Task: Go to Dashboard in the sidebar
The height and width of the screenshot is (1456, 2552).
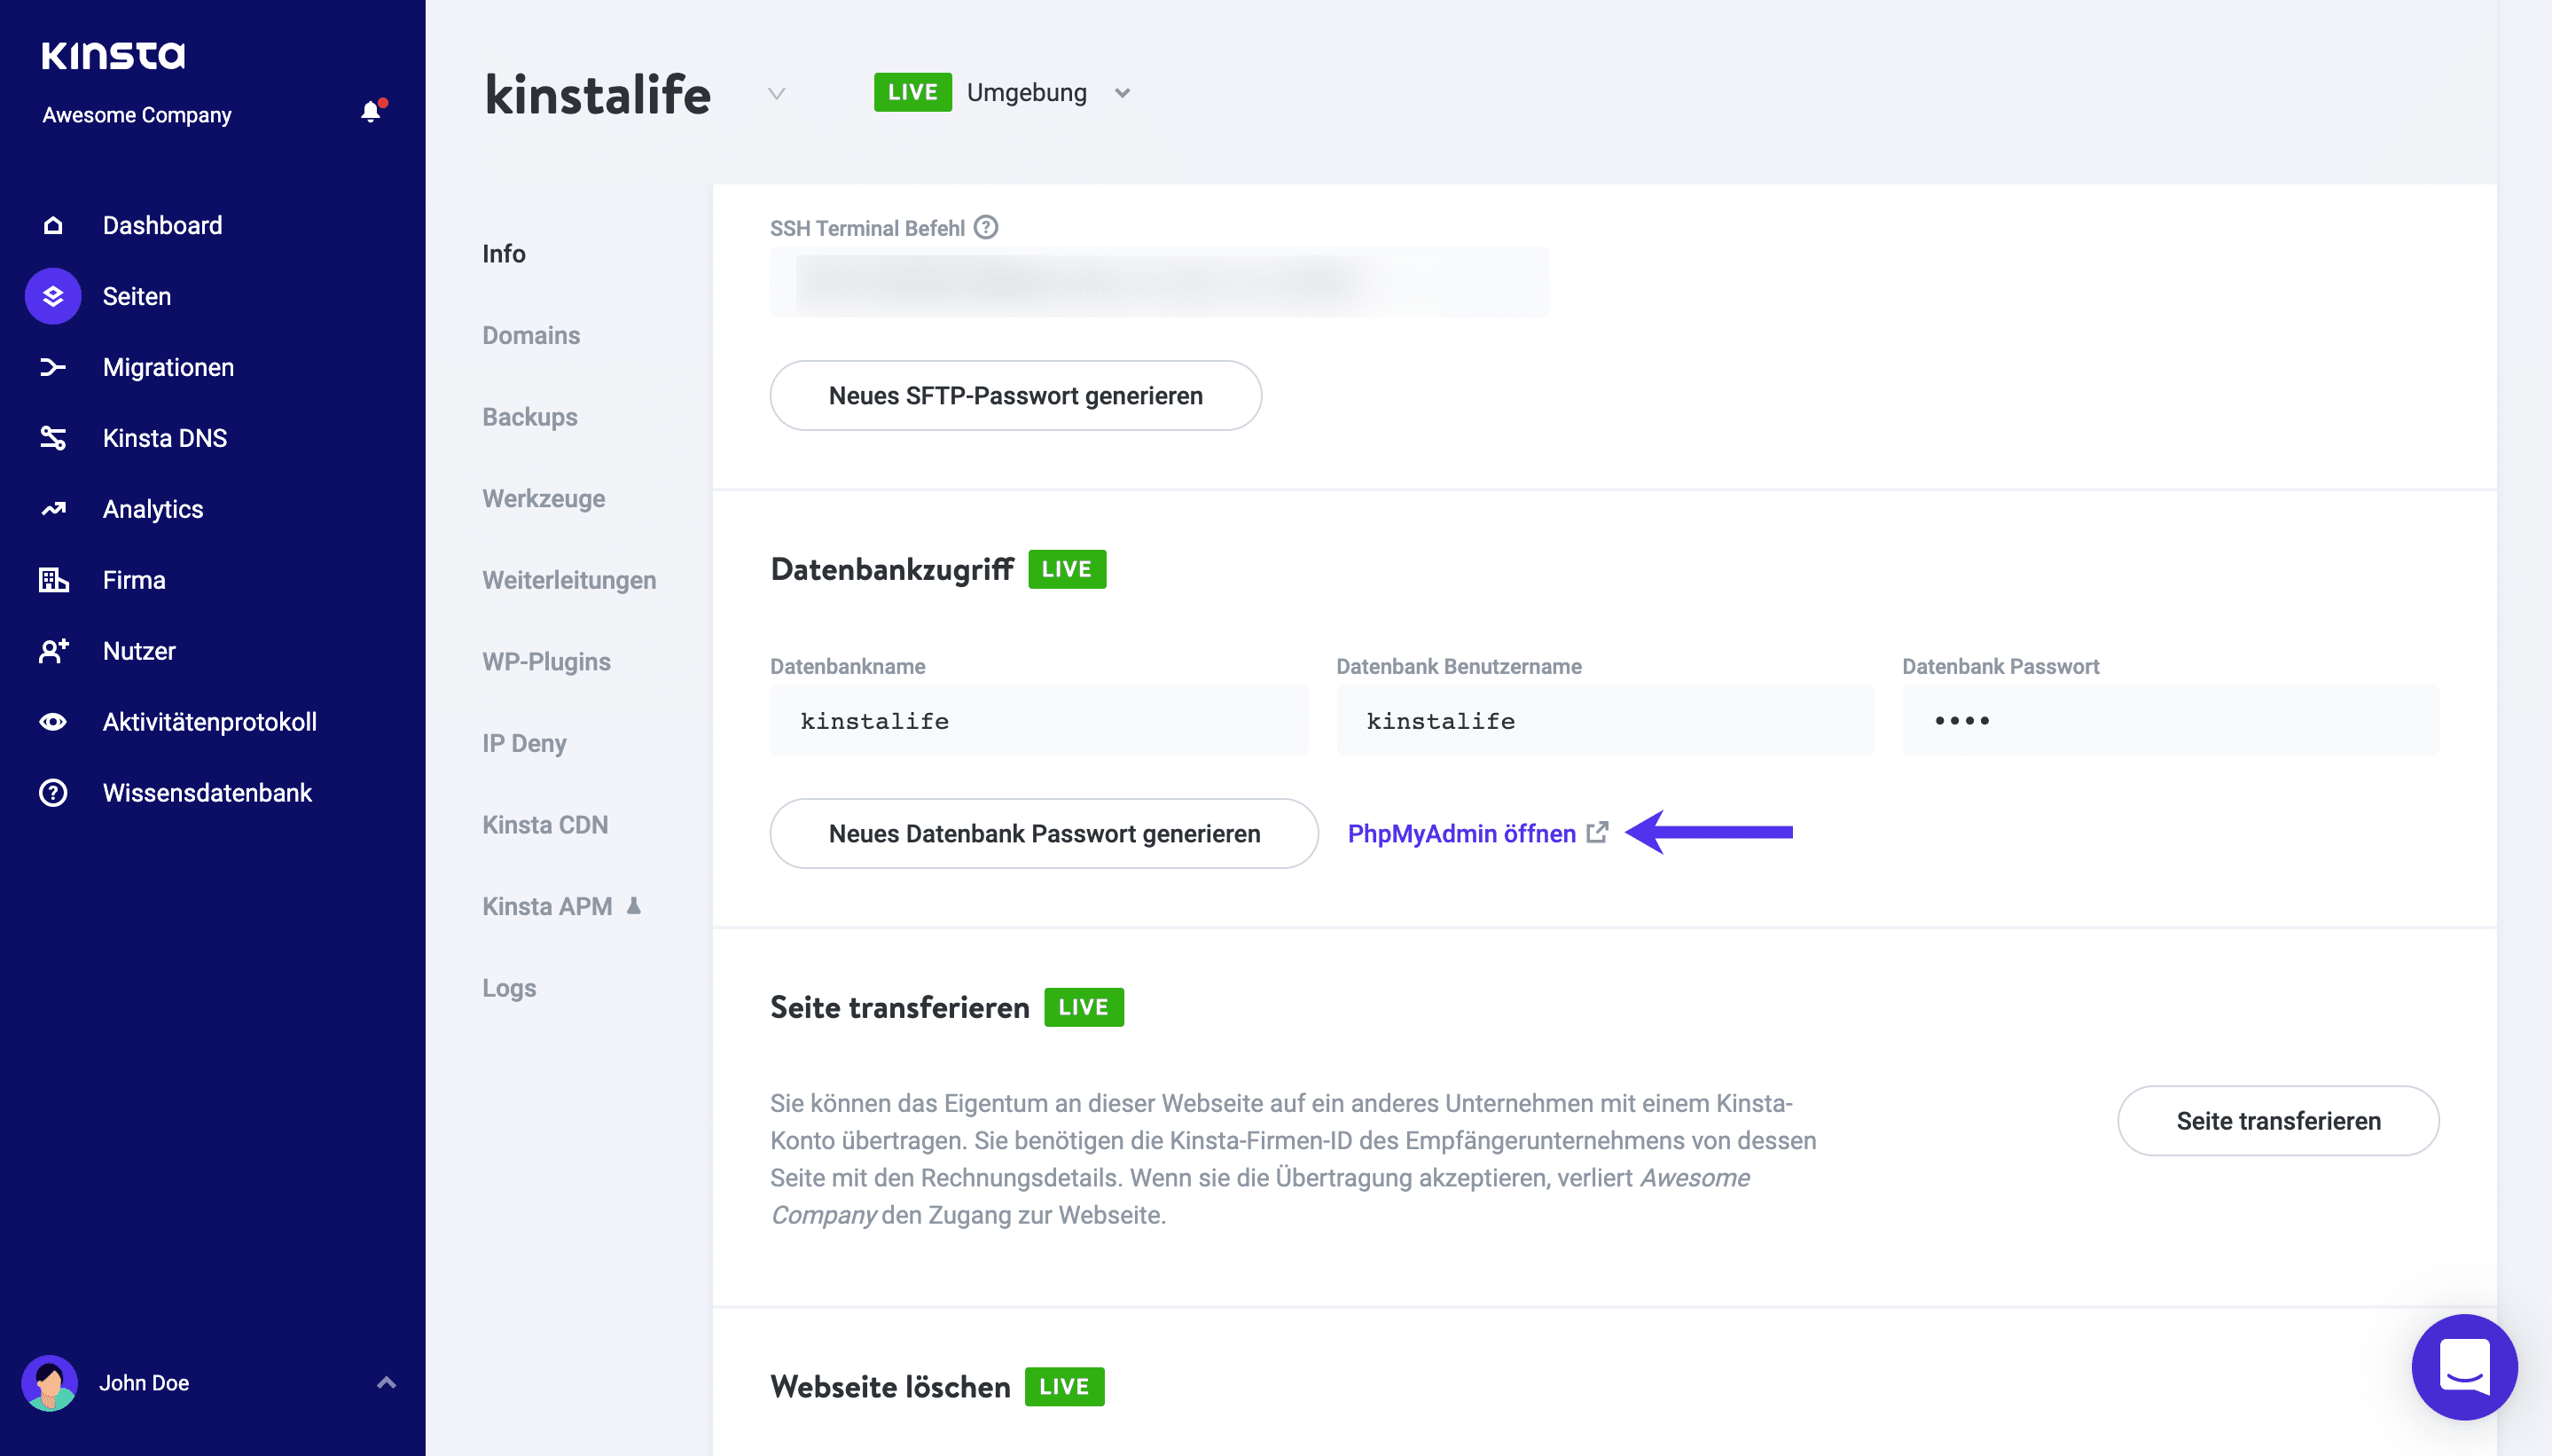Action: (162, 225)
